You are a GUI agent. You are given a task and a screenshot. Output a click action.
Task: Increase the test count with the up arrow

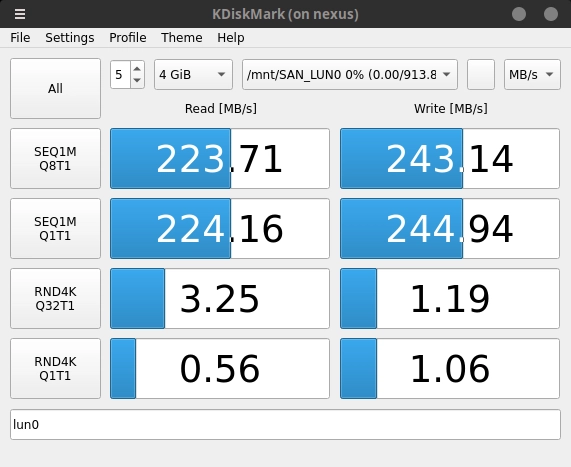137,68
